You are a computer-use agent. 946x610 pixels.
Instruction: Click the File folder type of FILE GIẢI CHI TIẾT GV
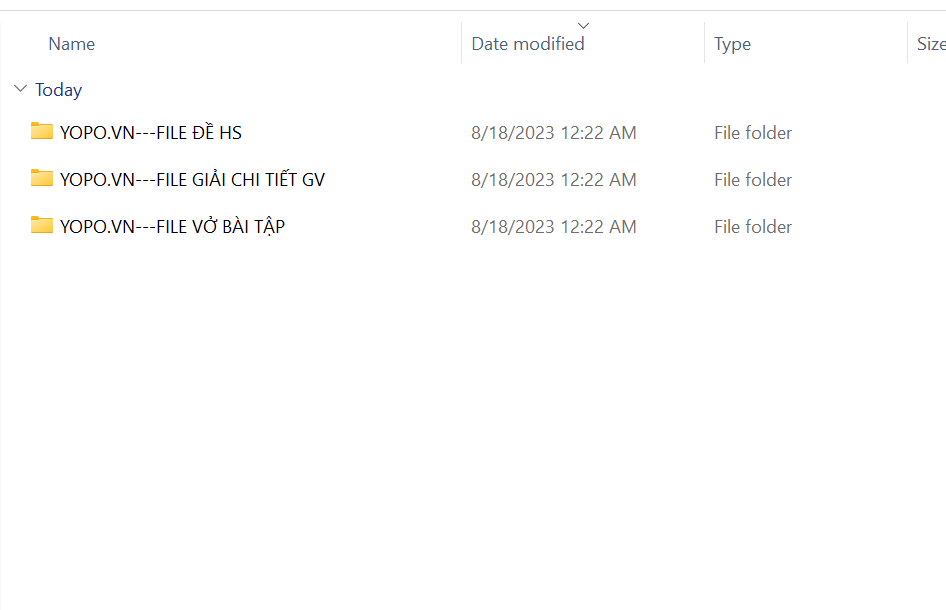[x=752, y=180]
